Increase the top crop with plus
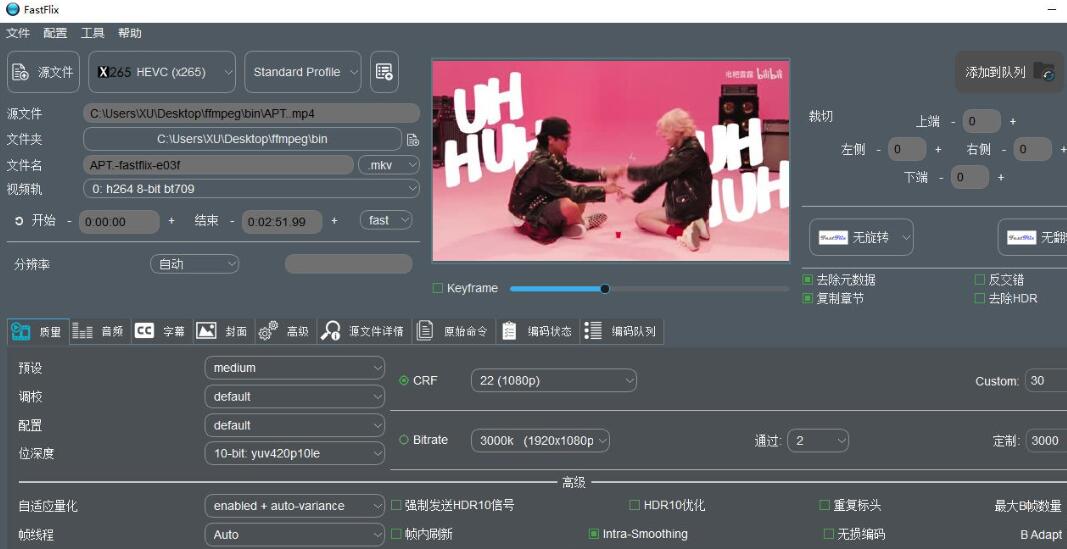 coord(1013,122)
